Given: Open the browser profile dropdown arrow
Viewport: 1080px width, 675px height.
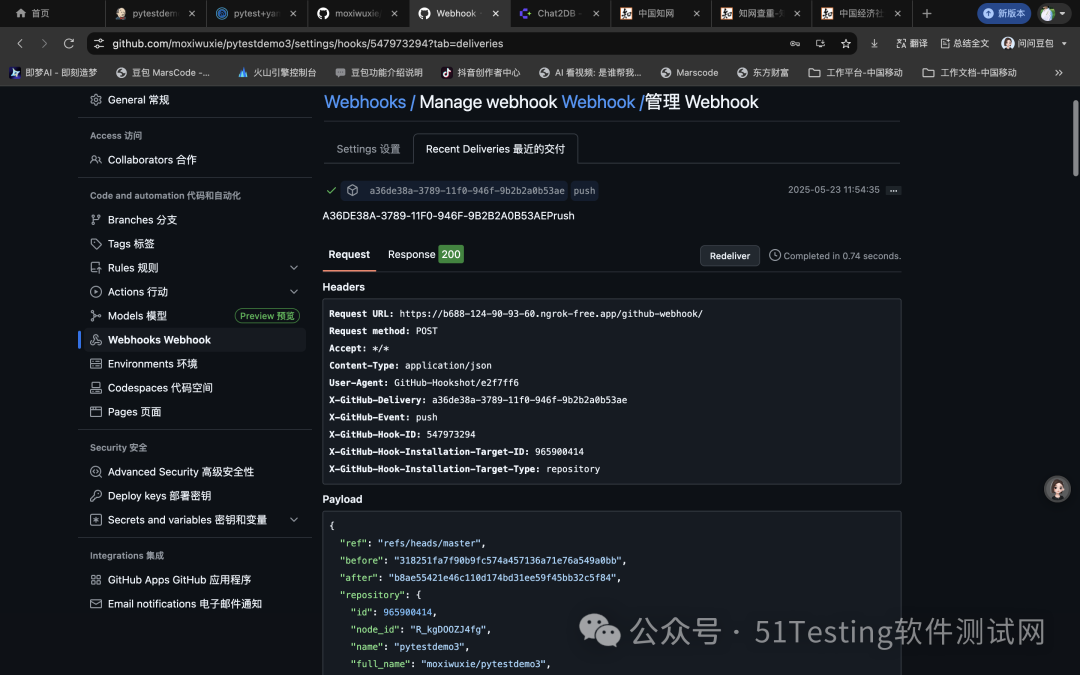Looking at the screenshot, I should pyautogui.click(x=1061, y=13).
